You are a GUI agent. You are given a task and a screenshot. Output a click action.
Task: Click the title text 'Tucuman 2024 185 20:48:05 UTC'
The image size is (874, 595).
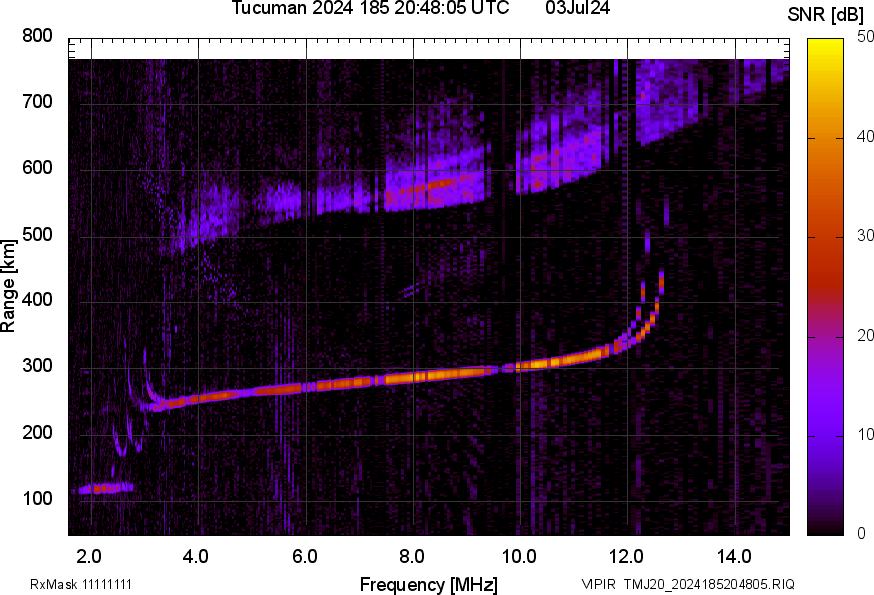coord(370,8)
